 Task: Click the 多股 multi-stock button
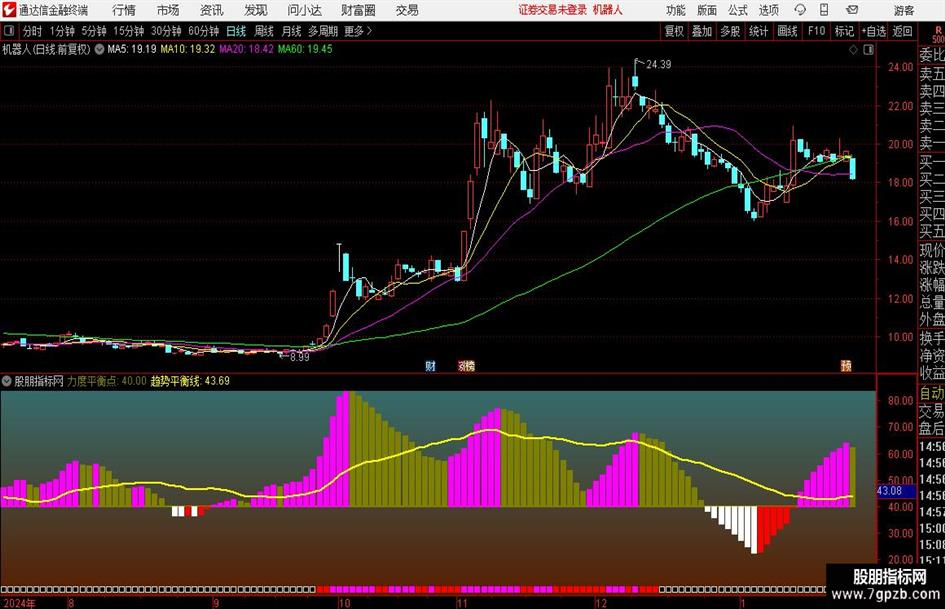[x=730, y=31]
